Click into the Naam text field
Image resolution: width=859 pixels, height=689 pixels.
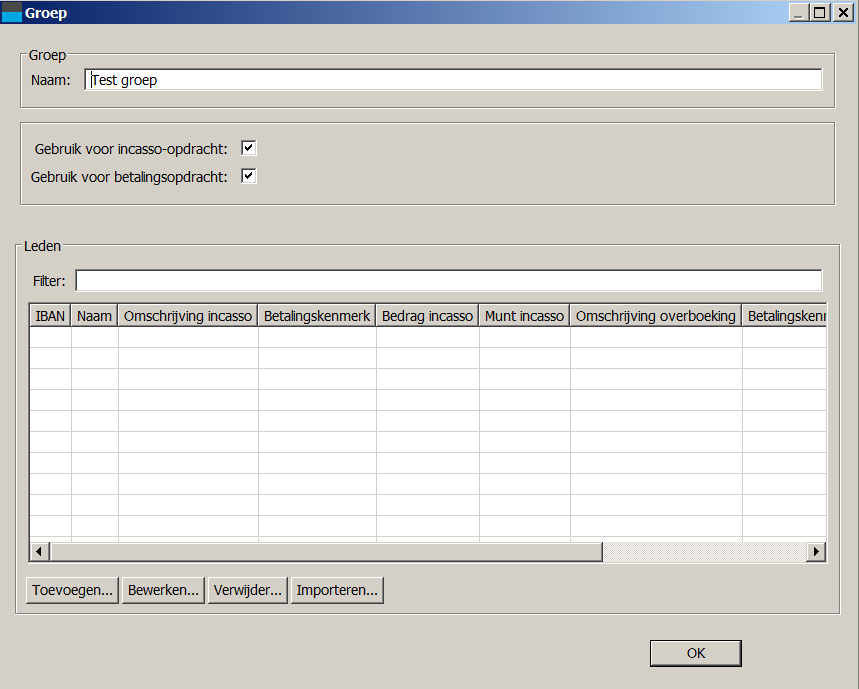pos(453,80)
